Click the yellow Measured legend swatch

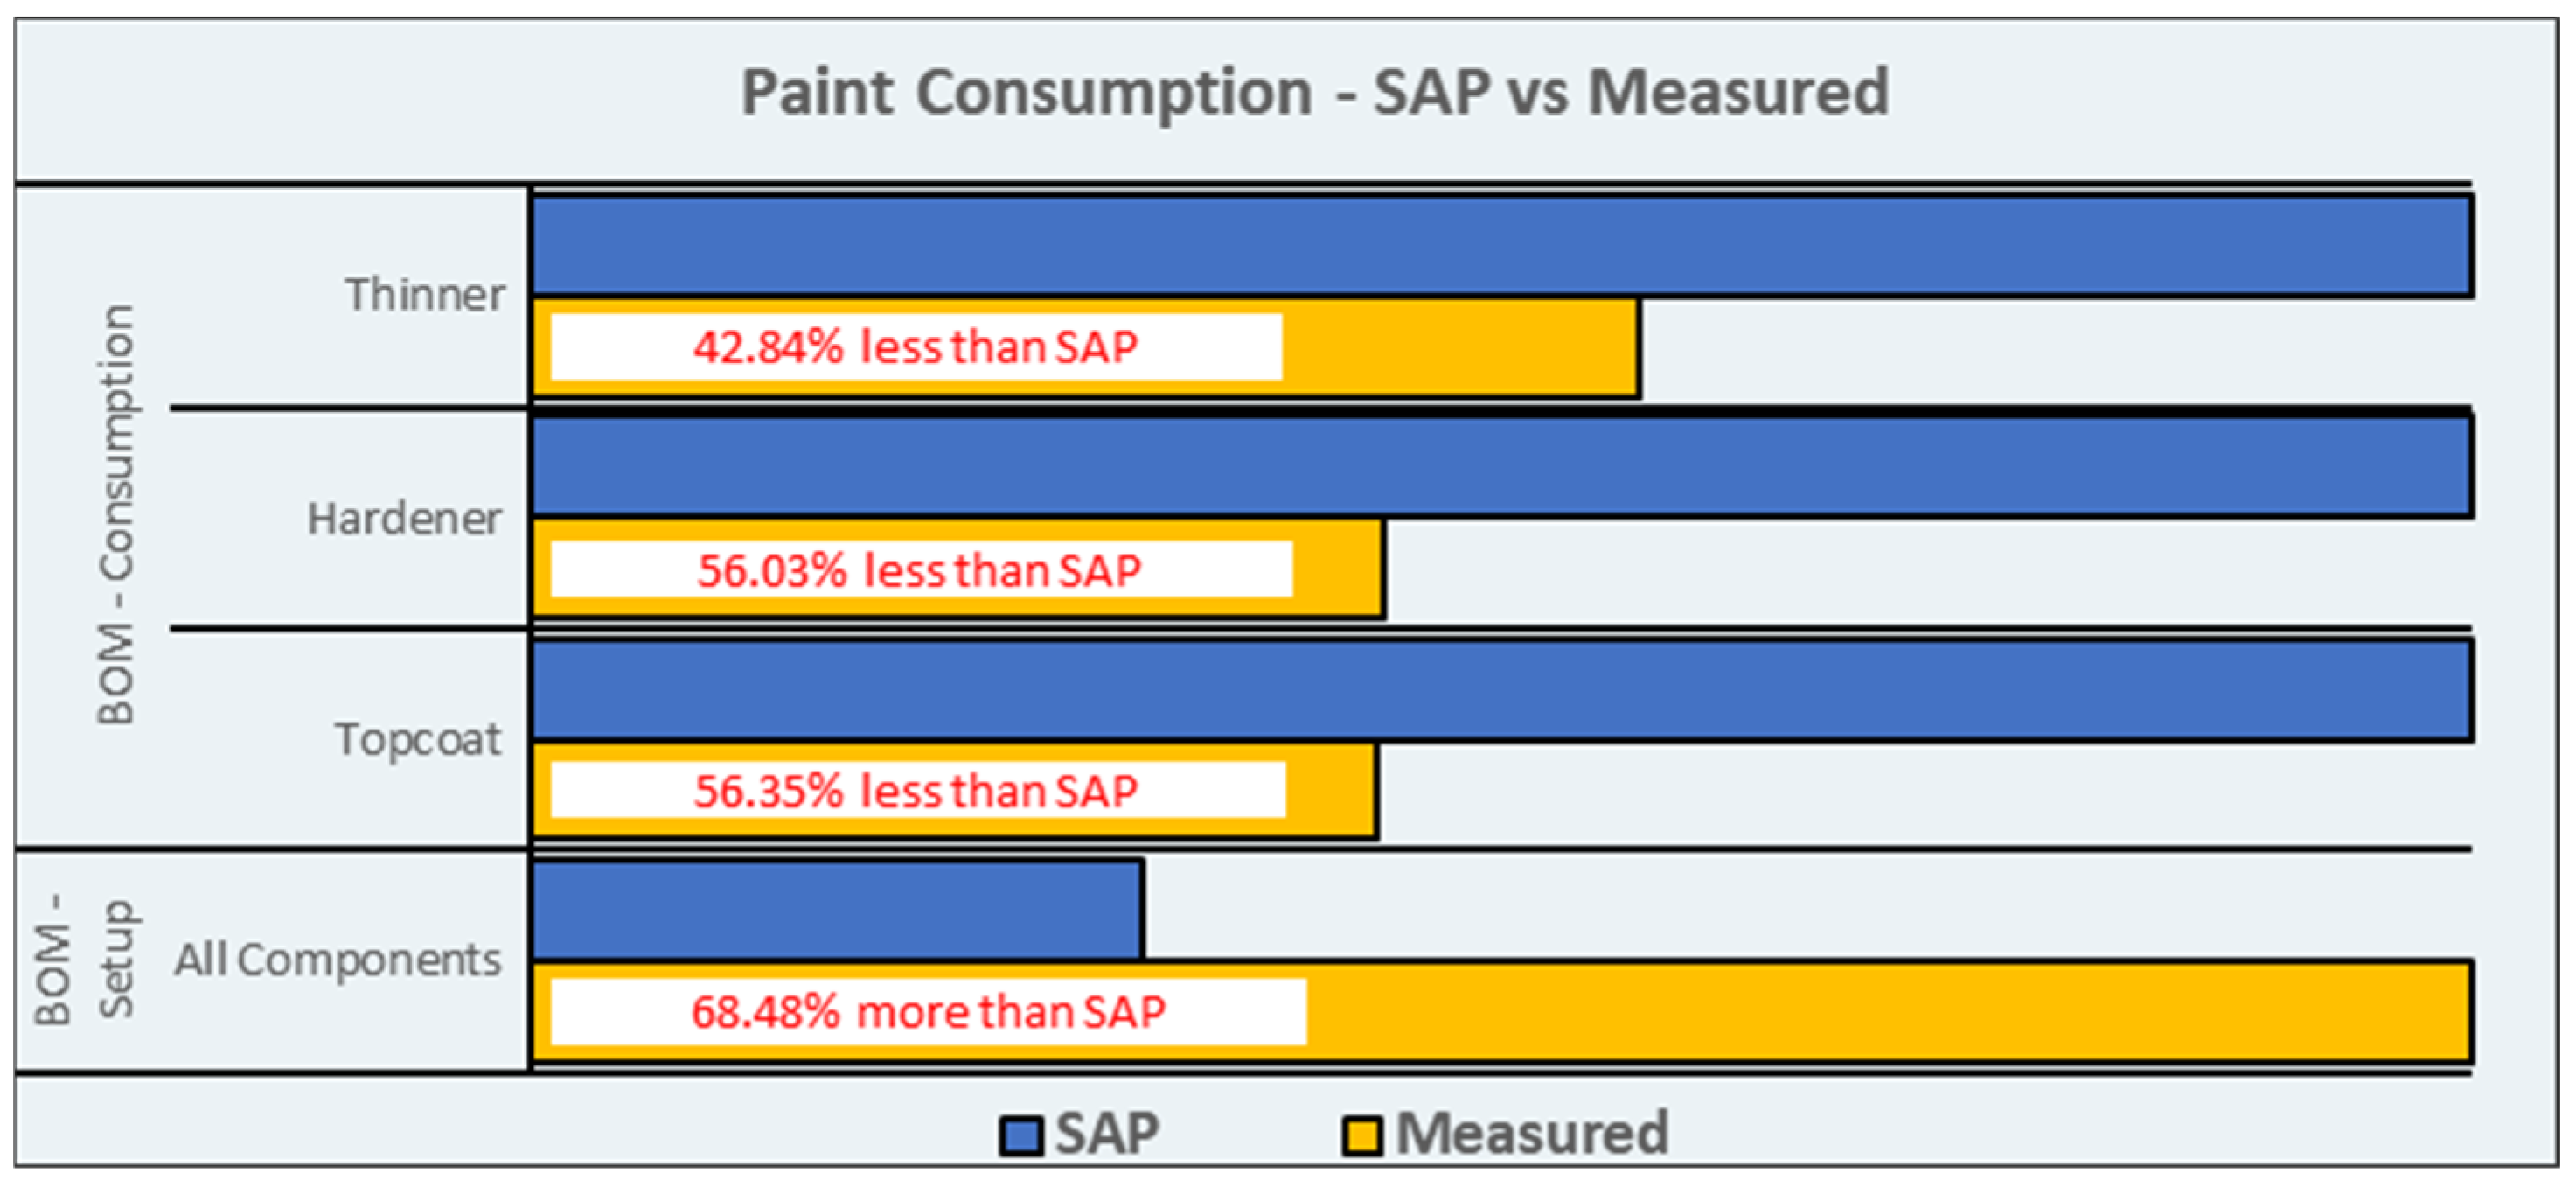[x=1362, y=1137]
